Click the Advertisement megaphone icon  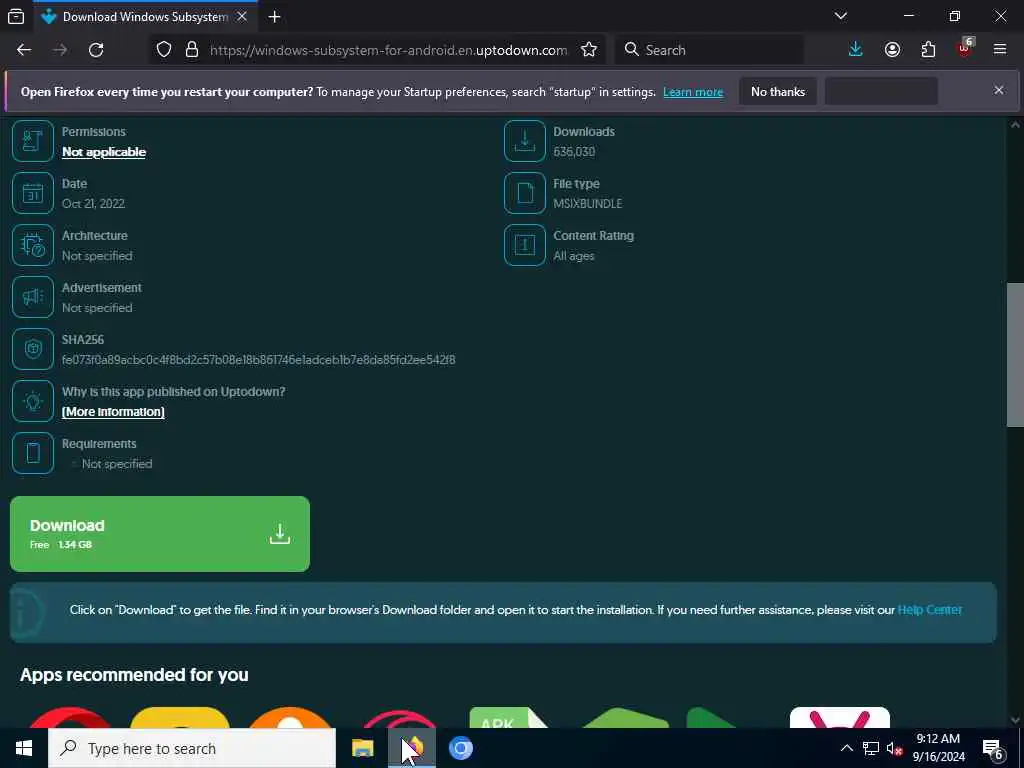coord(33,297)
